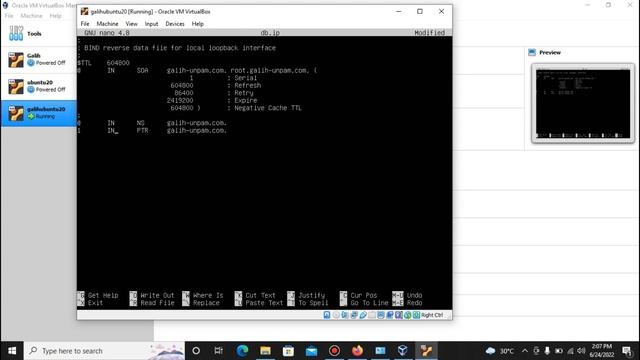
Task: Open File menu in the VM window
Action: [x=85, y=24]
